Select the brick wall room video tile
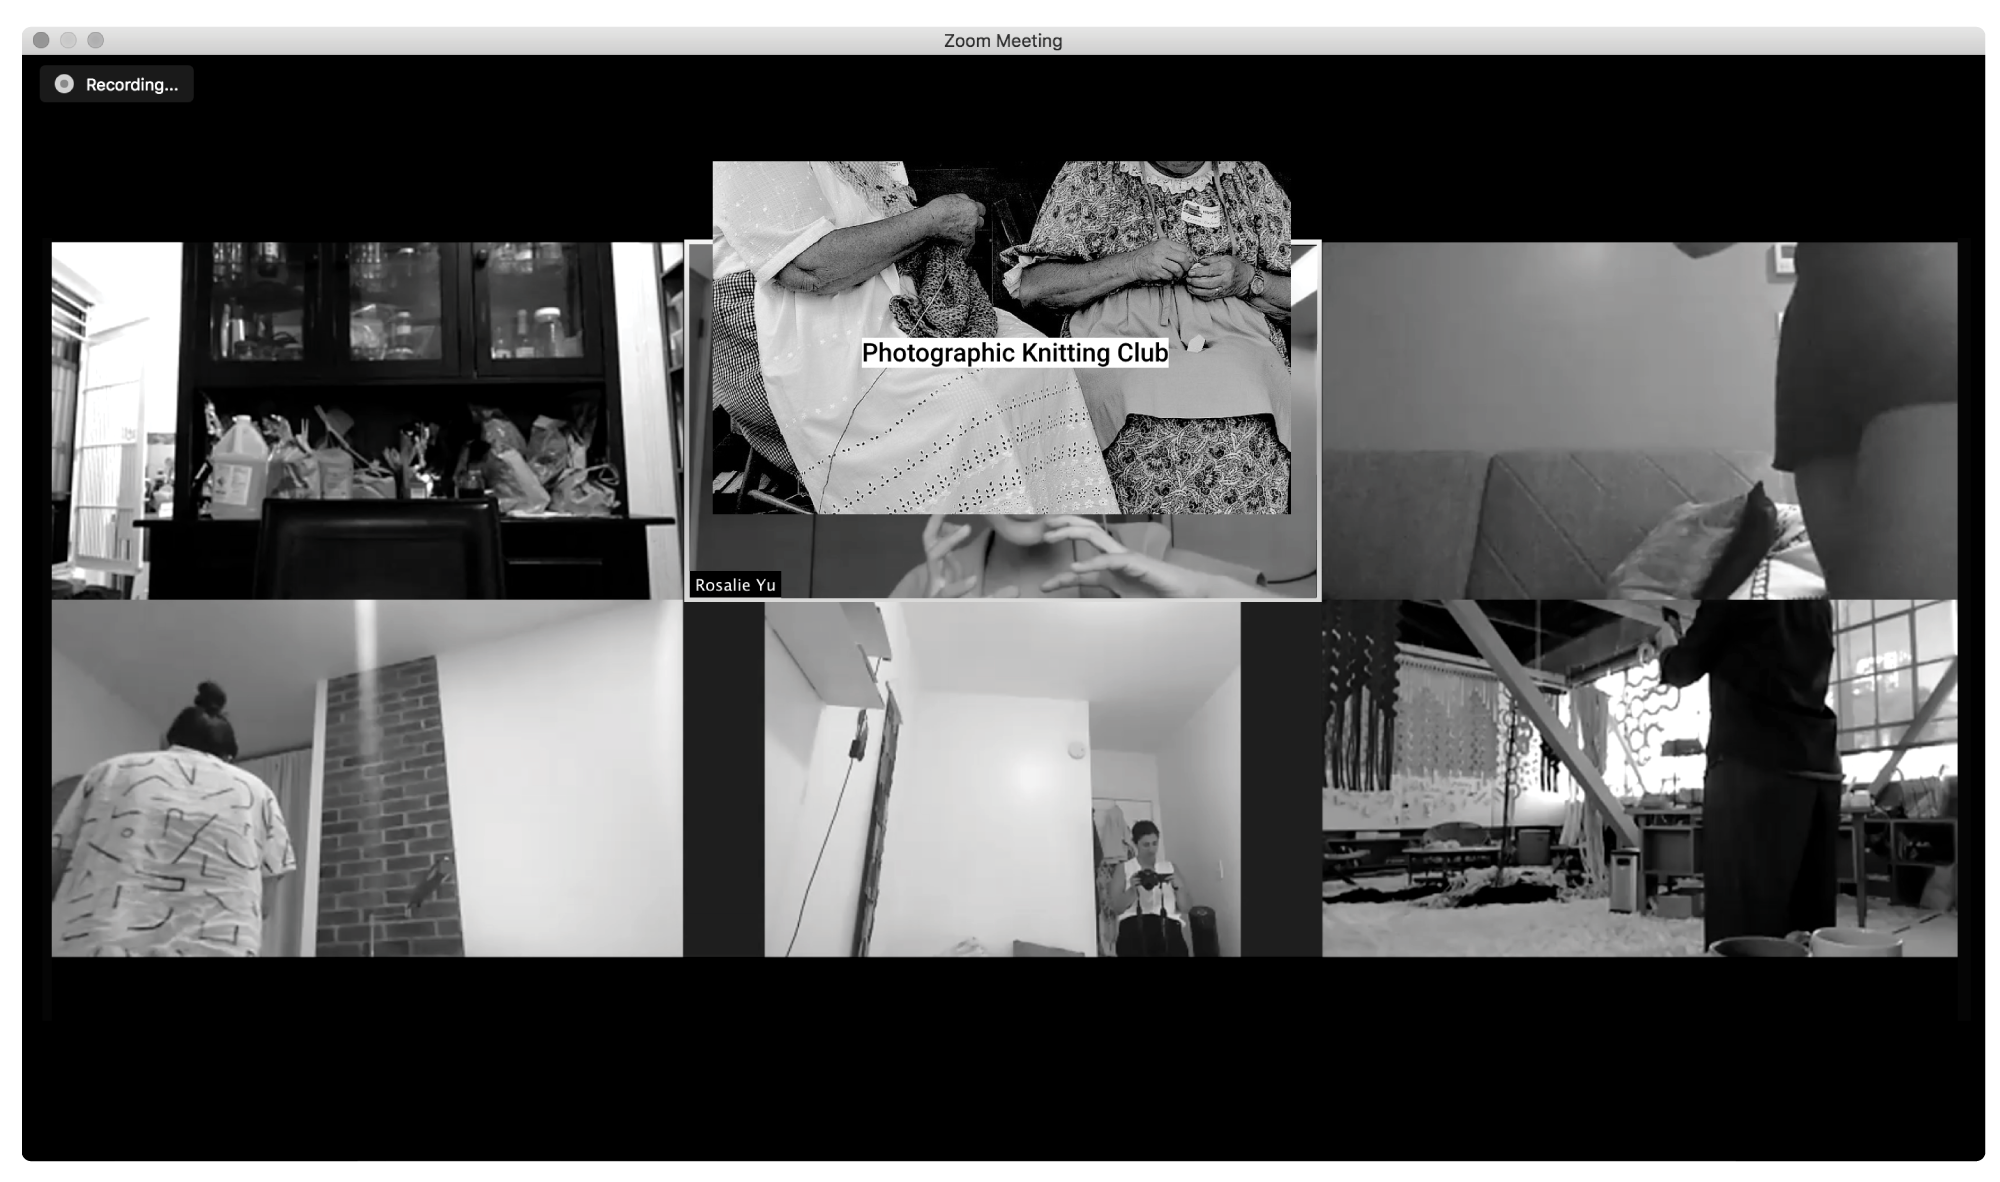Viewport: 2000px width, 1182px height. coord(367,778)
